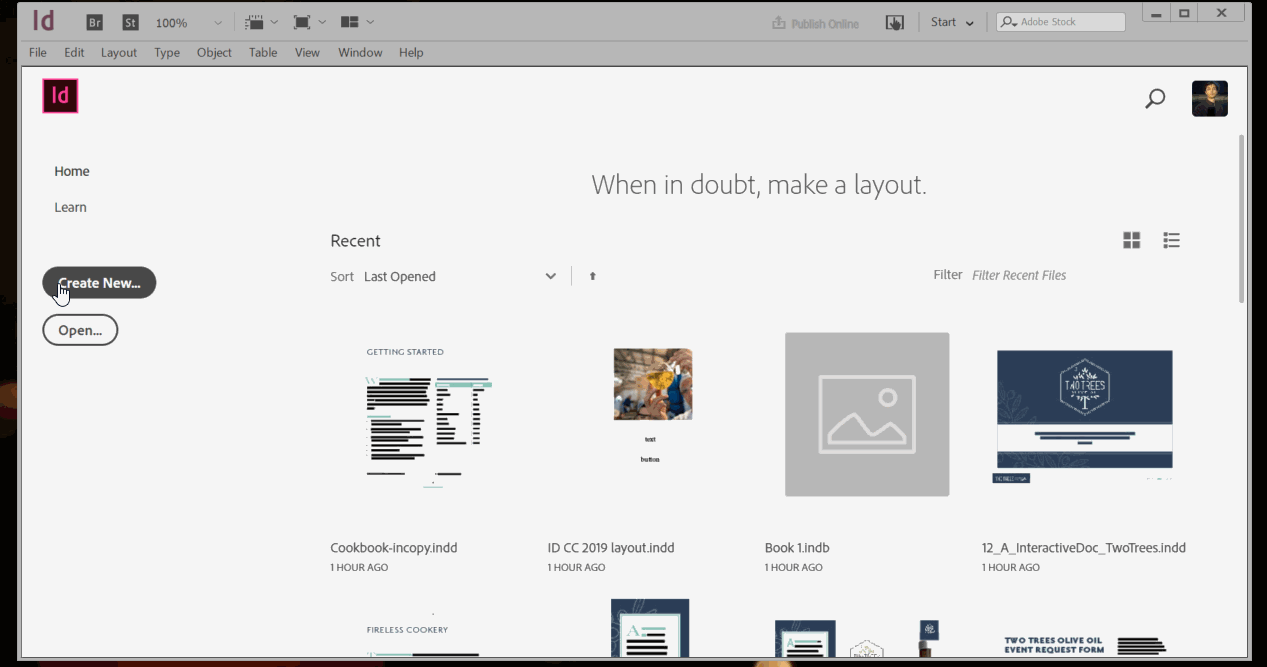Screen dimensions: 1267x667
Task: Open the user profile avatar
Action: tap(1210, 98)
